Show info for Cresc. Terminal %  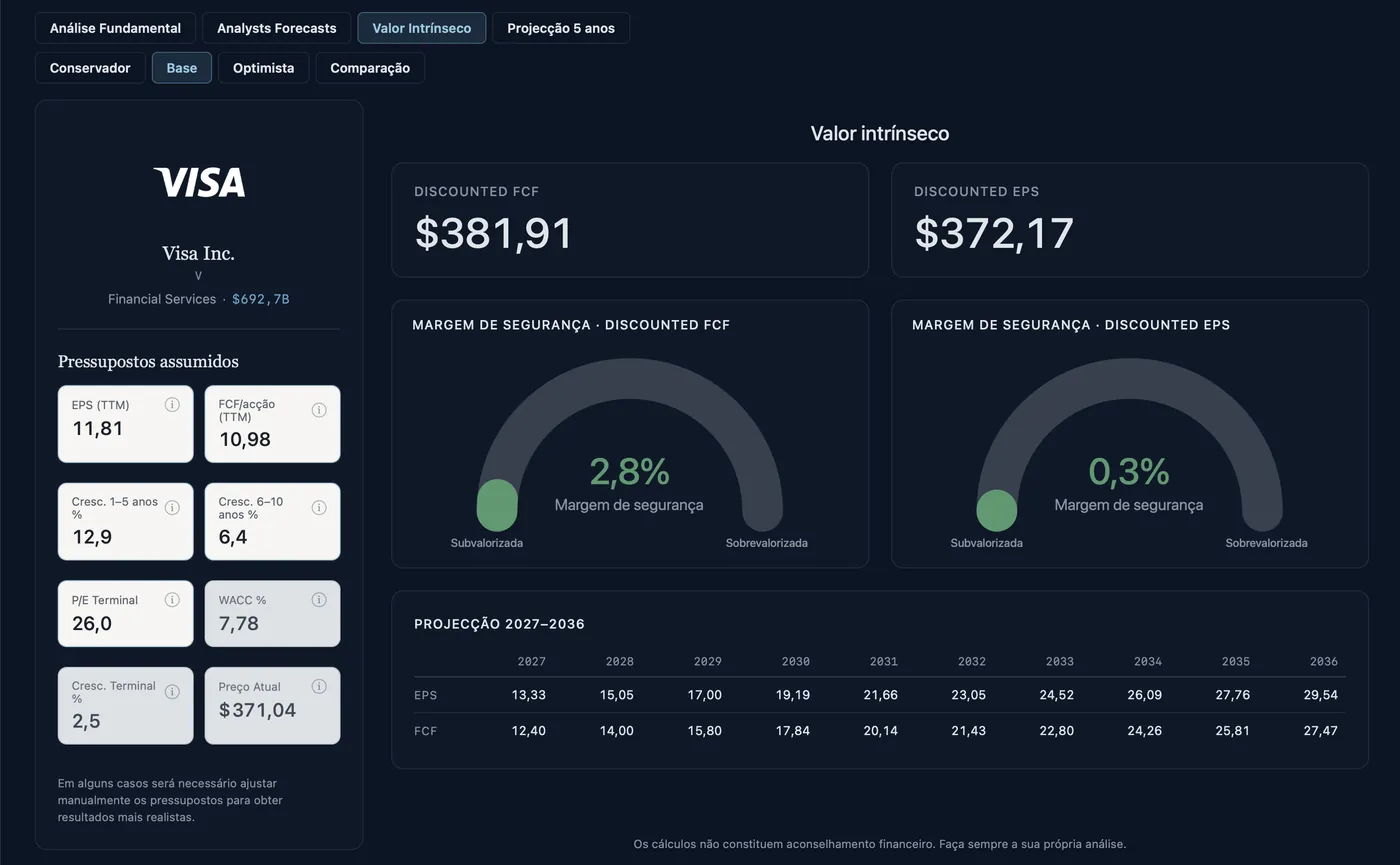pos(172,692)
